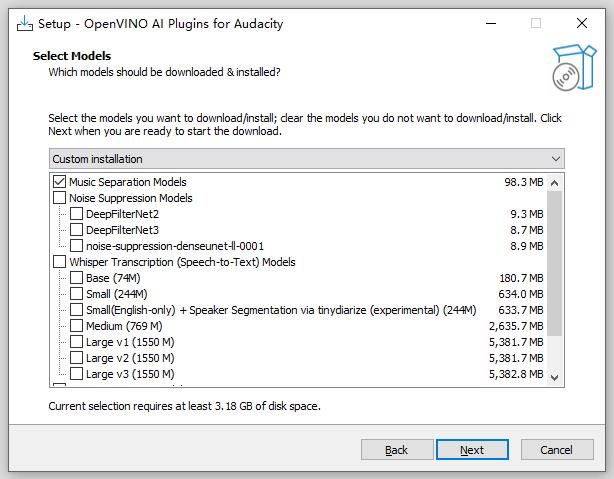Image resolution: width=614 pixels, height=479 pixels.
Task: Check the Large v3 (1550 M) checkbox
Action: [x=76, y=374]
